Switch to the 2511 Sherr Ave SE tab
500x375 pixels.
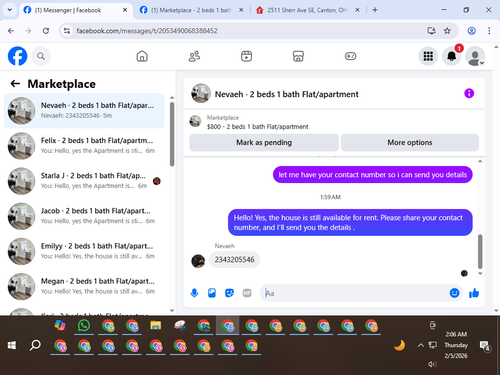tap(307, 10)
